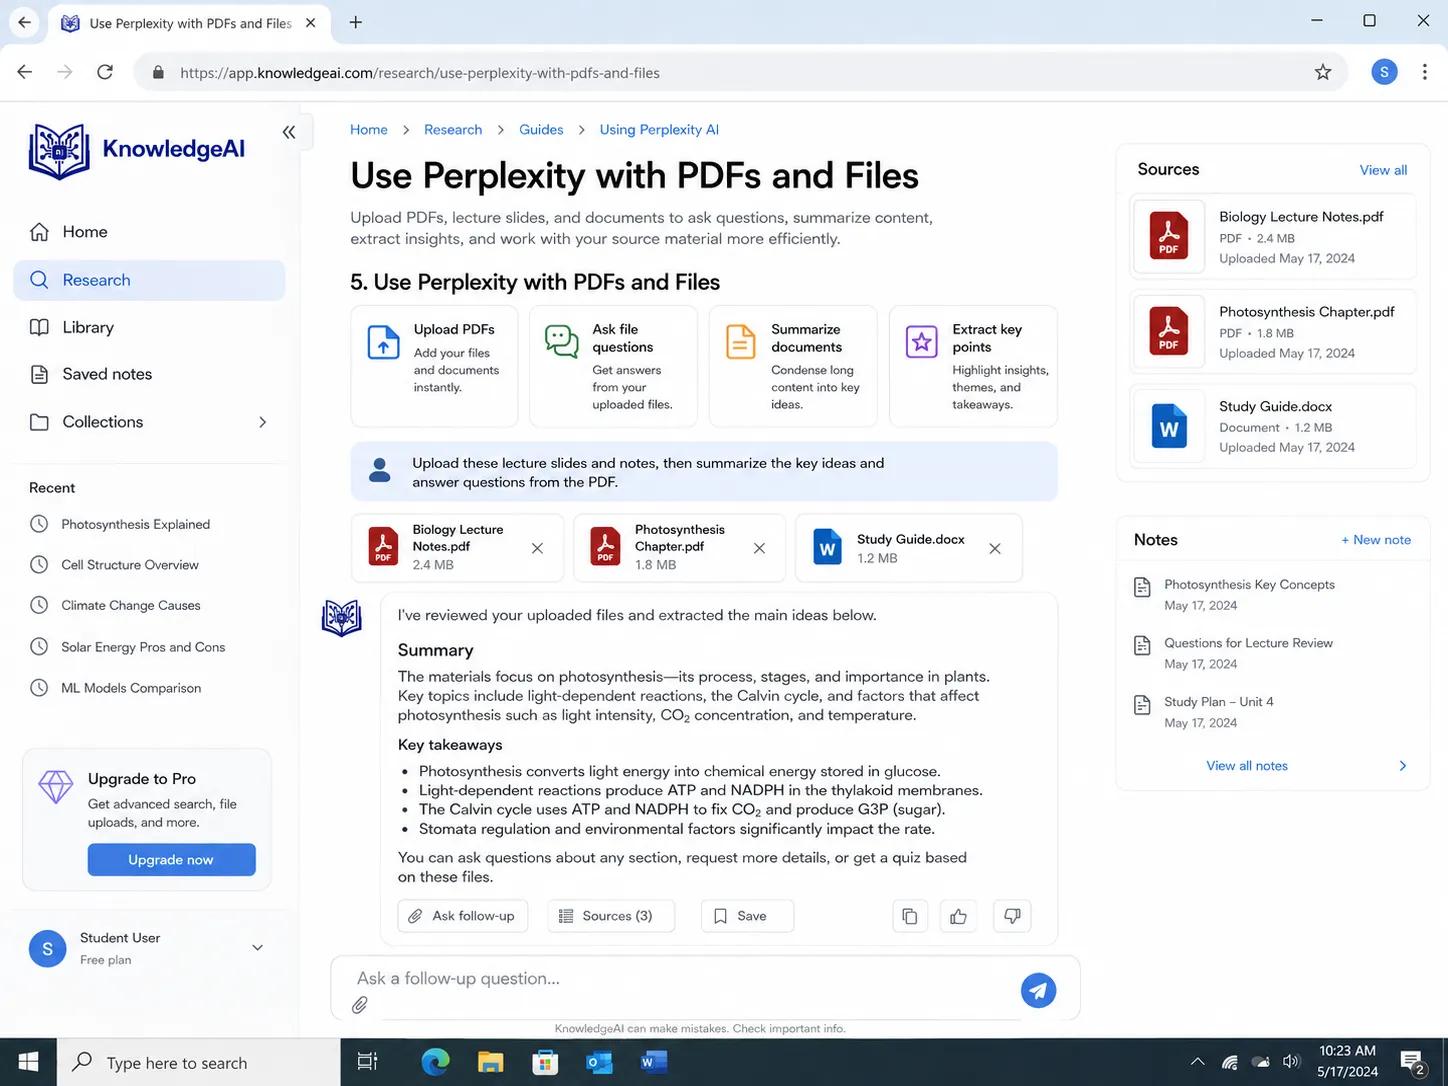This screenshot has width=1448, height=1086.
Task: Open Photosynthesis Chapter.pdf in Sources
Action: coord(1273,332)
